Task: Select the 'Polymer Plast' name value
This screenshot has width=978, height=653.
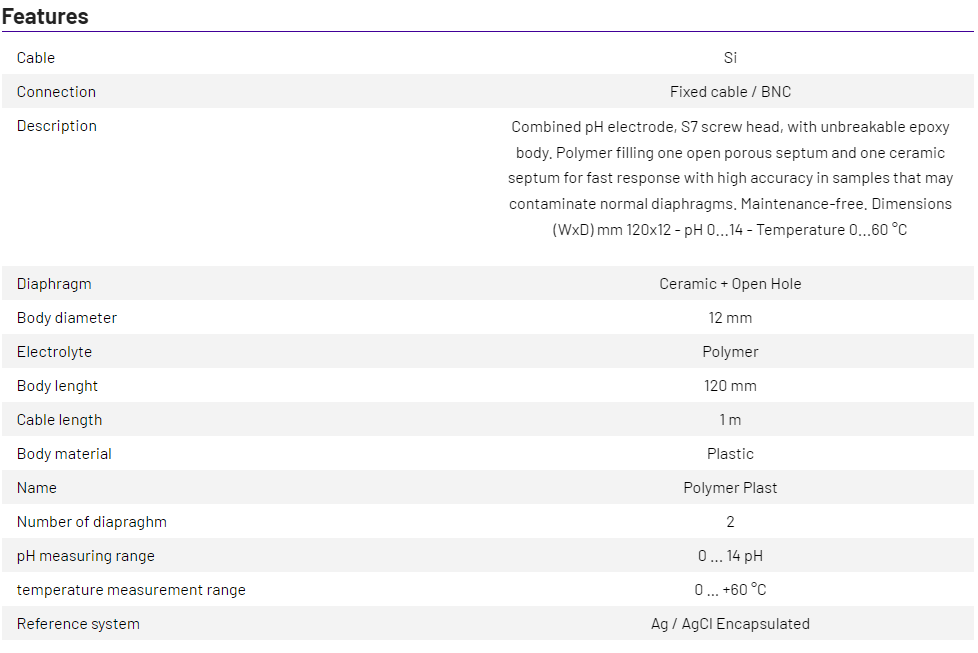Action: pos(730,488)
